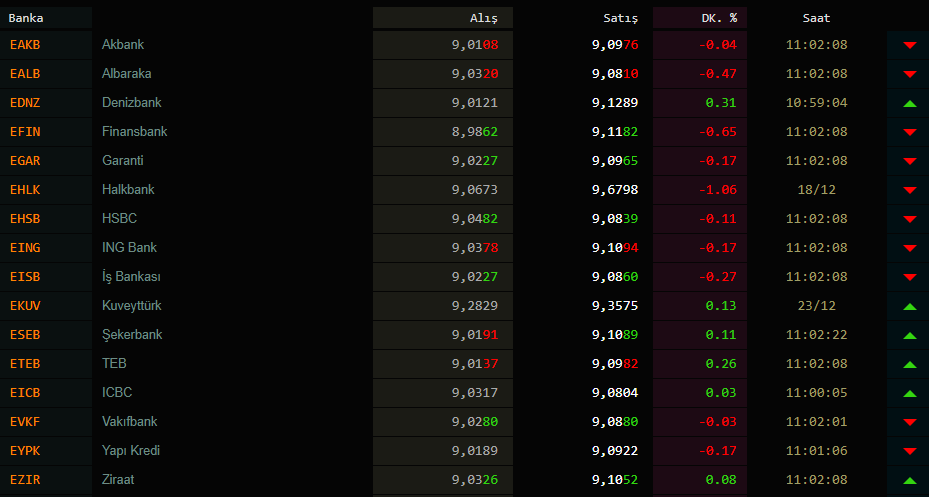Click the green up arrow in Kuveyttürk row
929x497 pixels.
coord(909,306)
